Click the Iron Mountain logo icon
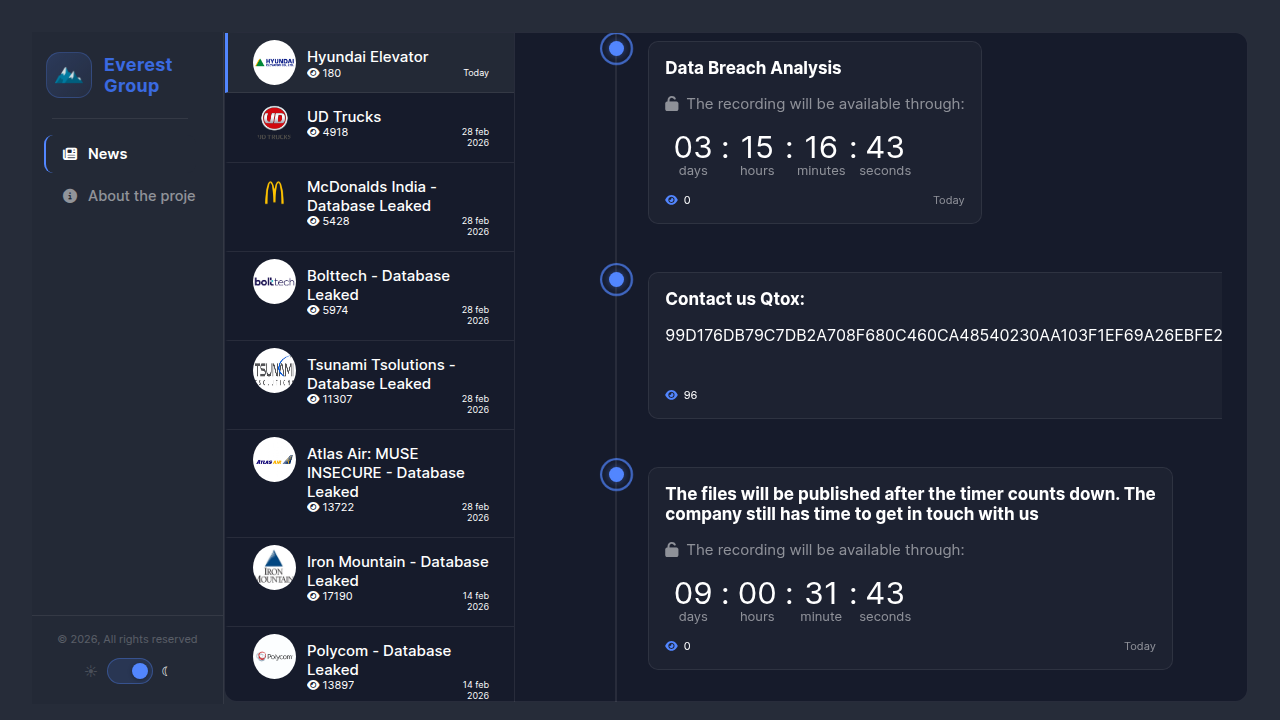Screen dimensions: 1280x720 point(274,568)
